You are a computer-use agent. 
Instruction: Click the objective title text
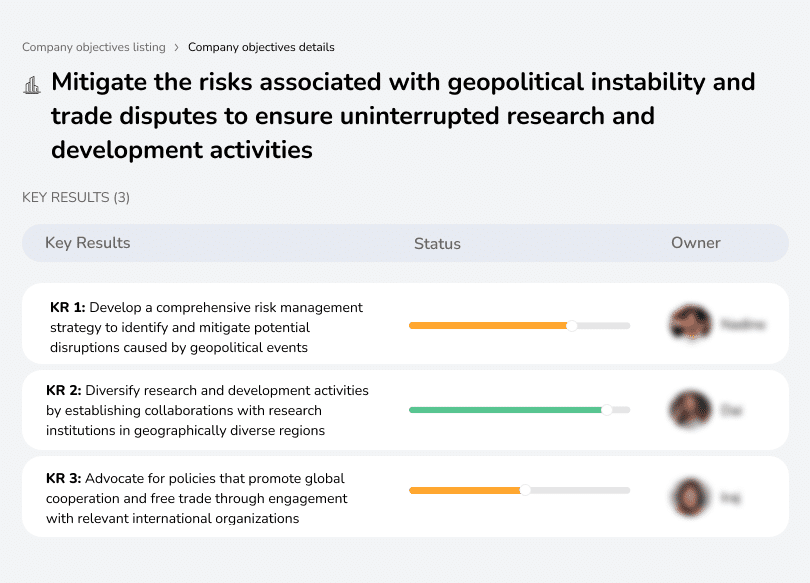[x=400, y=115]
